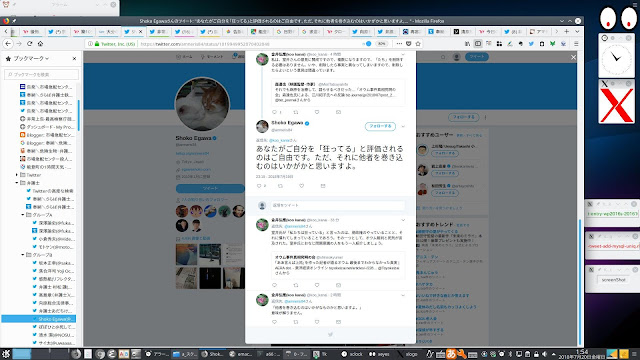The height and width of the screenshot is (360, 640).
Task: Follow Shoko Egawa in the tweet dialog
Action: point(380,127)
